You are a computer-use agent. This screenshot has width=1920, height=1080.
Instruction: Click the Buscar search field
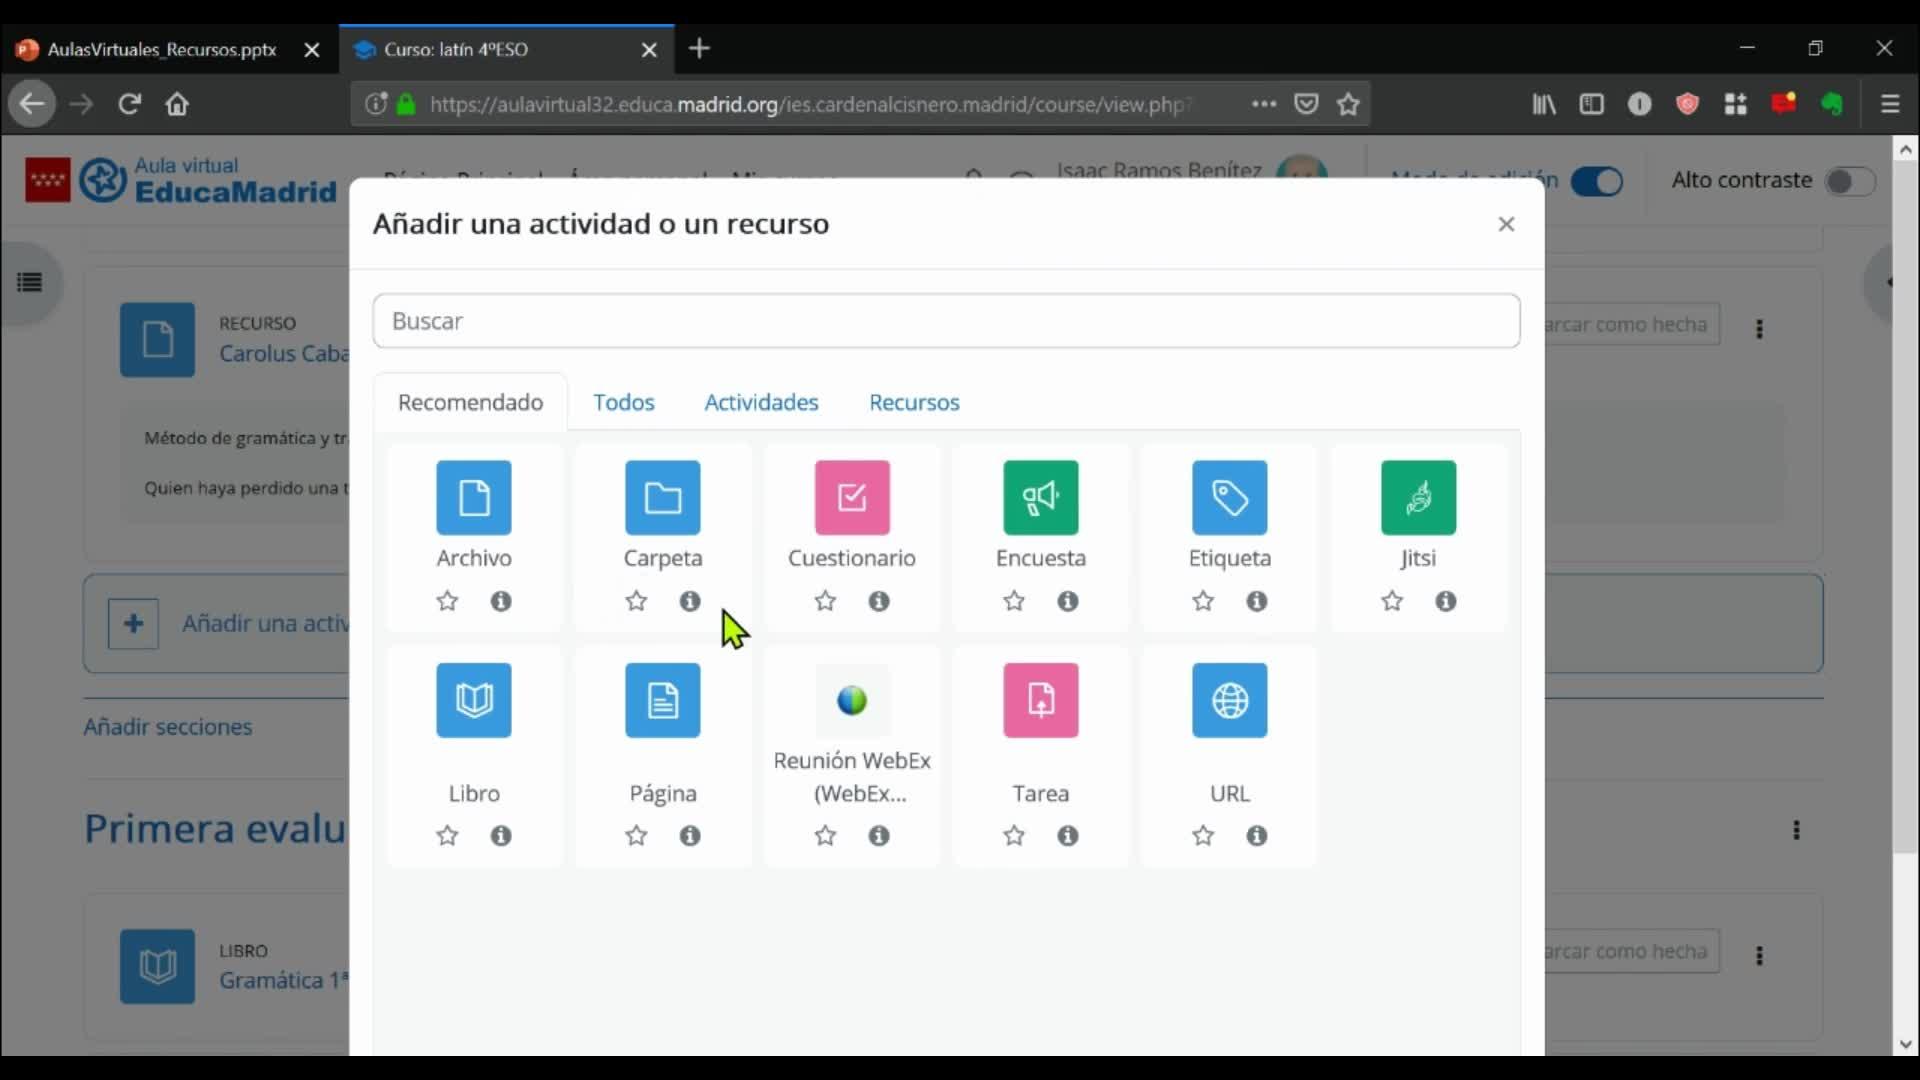[x=945, y=321]
